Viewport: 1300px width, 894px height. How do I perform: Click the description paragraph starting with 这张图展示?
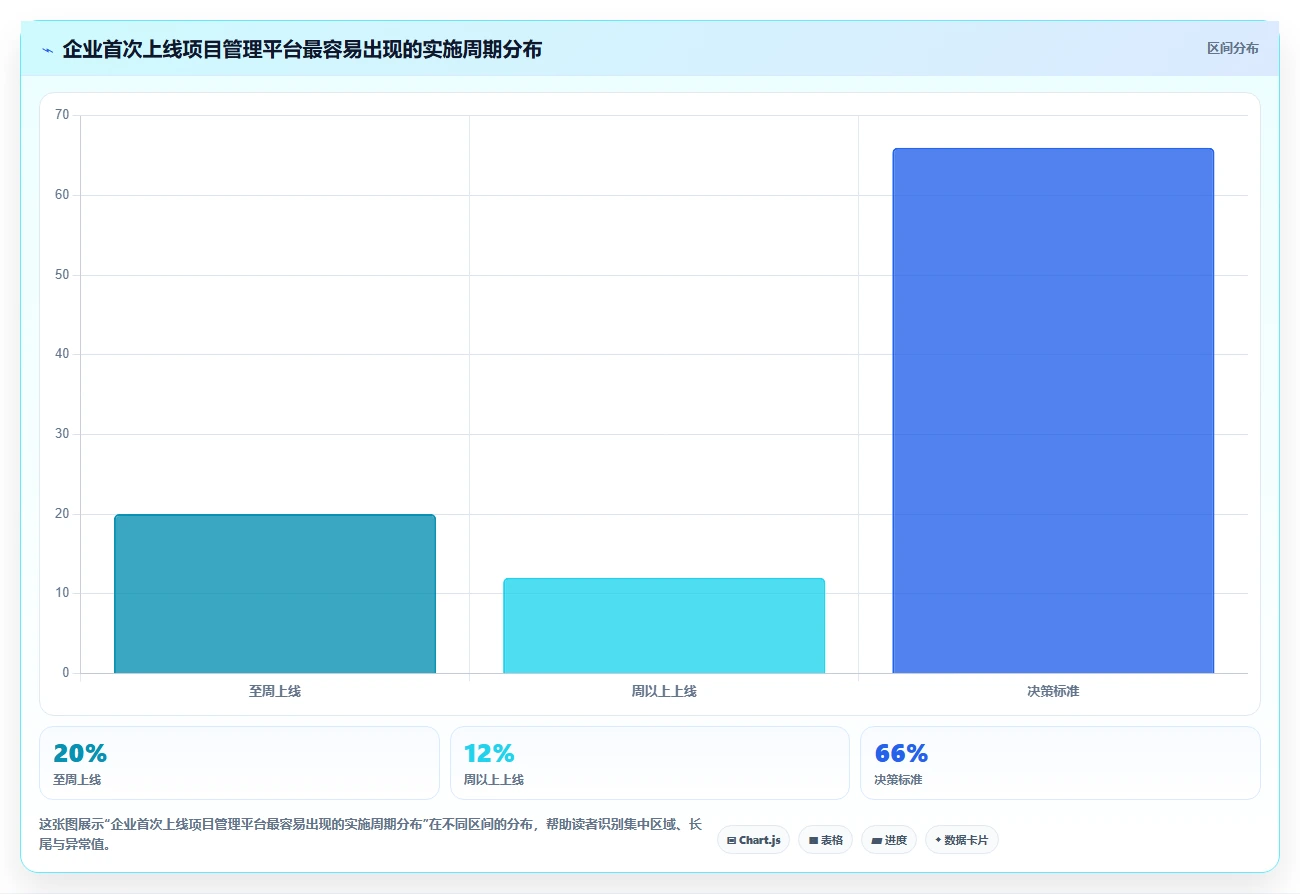(x=370, y=834)
